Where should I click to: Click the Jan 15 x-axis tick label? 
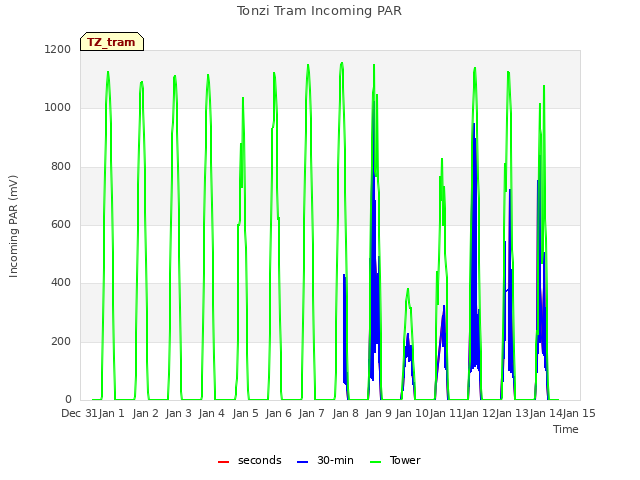coord(579,413)
